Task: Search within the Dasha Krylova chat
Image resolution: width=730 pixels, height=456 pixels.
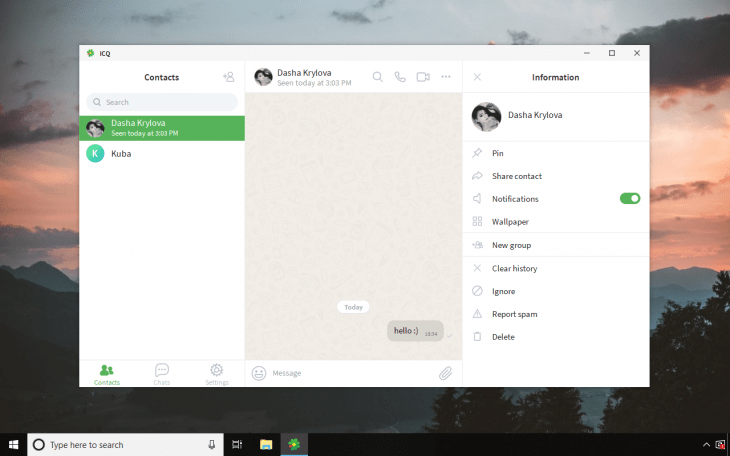Action: [x=378, y=77]
